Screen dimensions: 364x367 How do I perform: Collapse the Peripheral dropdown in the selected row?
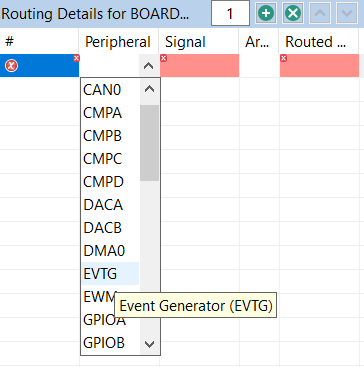point(149,66)
